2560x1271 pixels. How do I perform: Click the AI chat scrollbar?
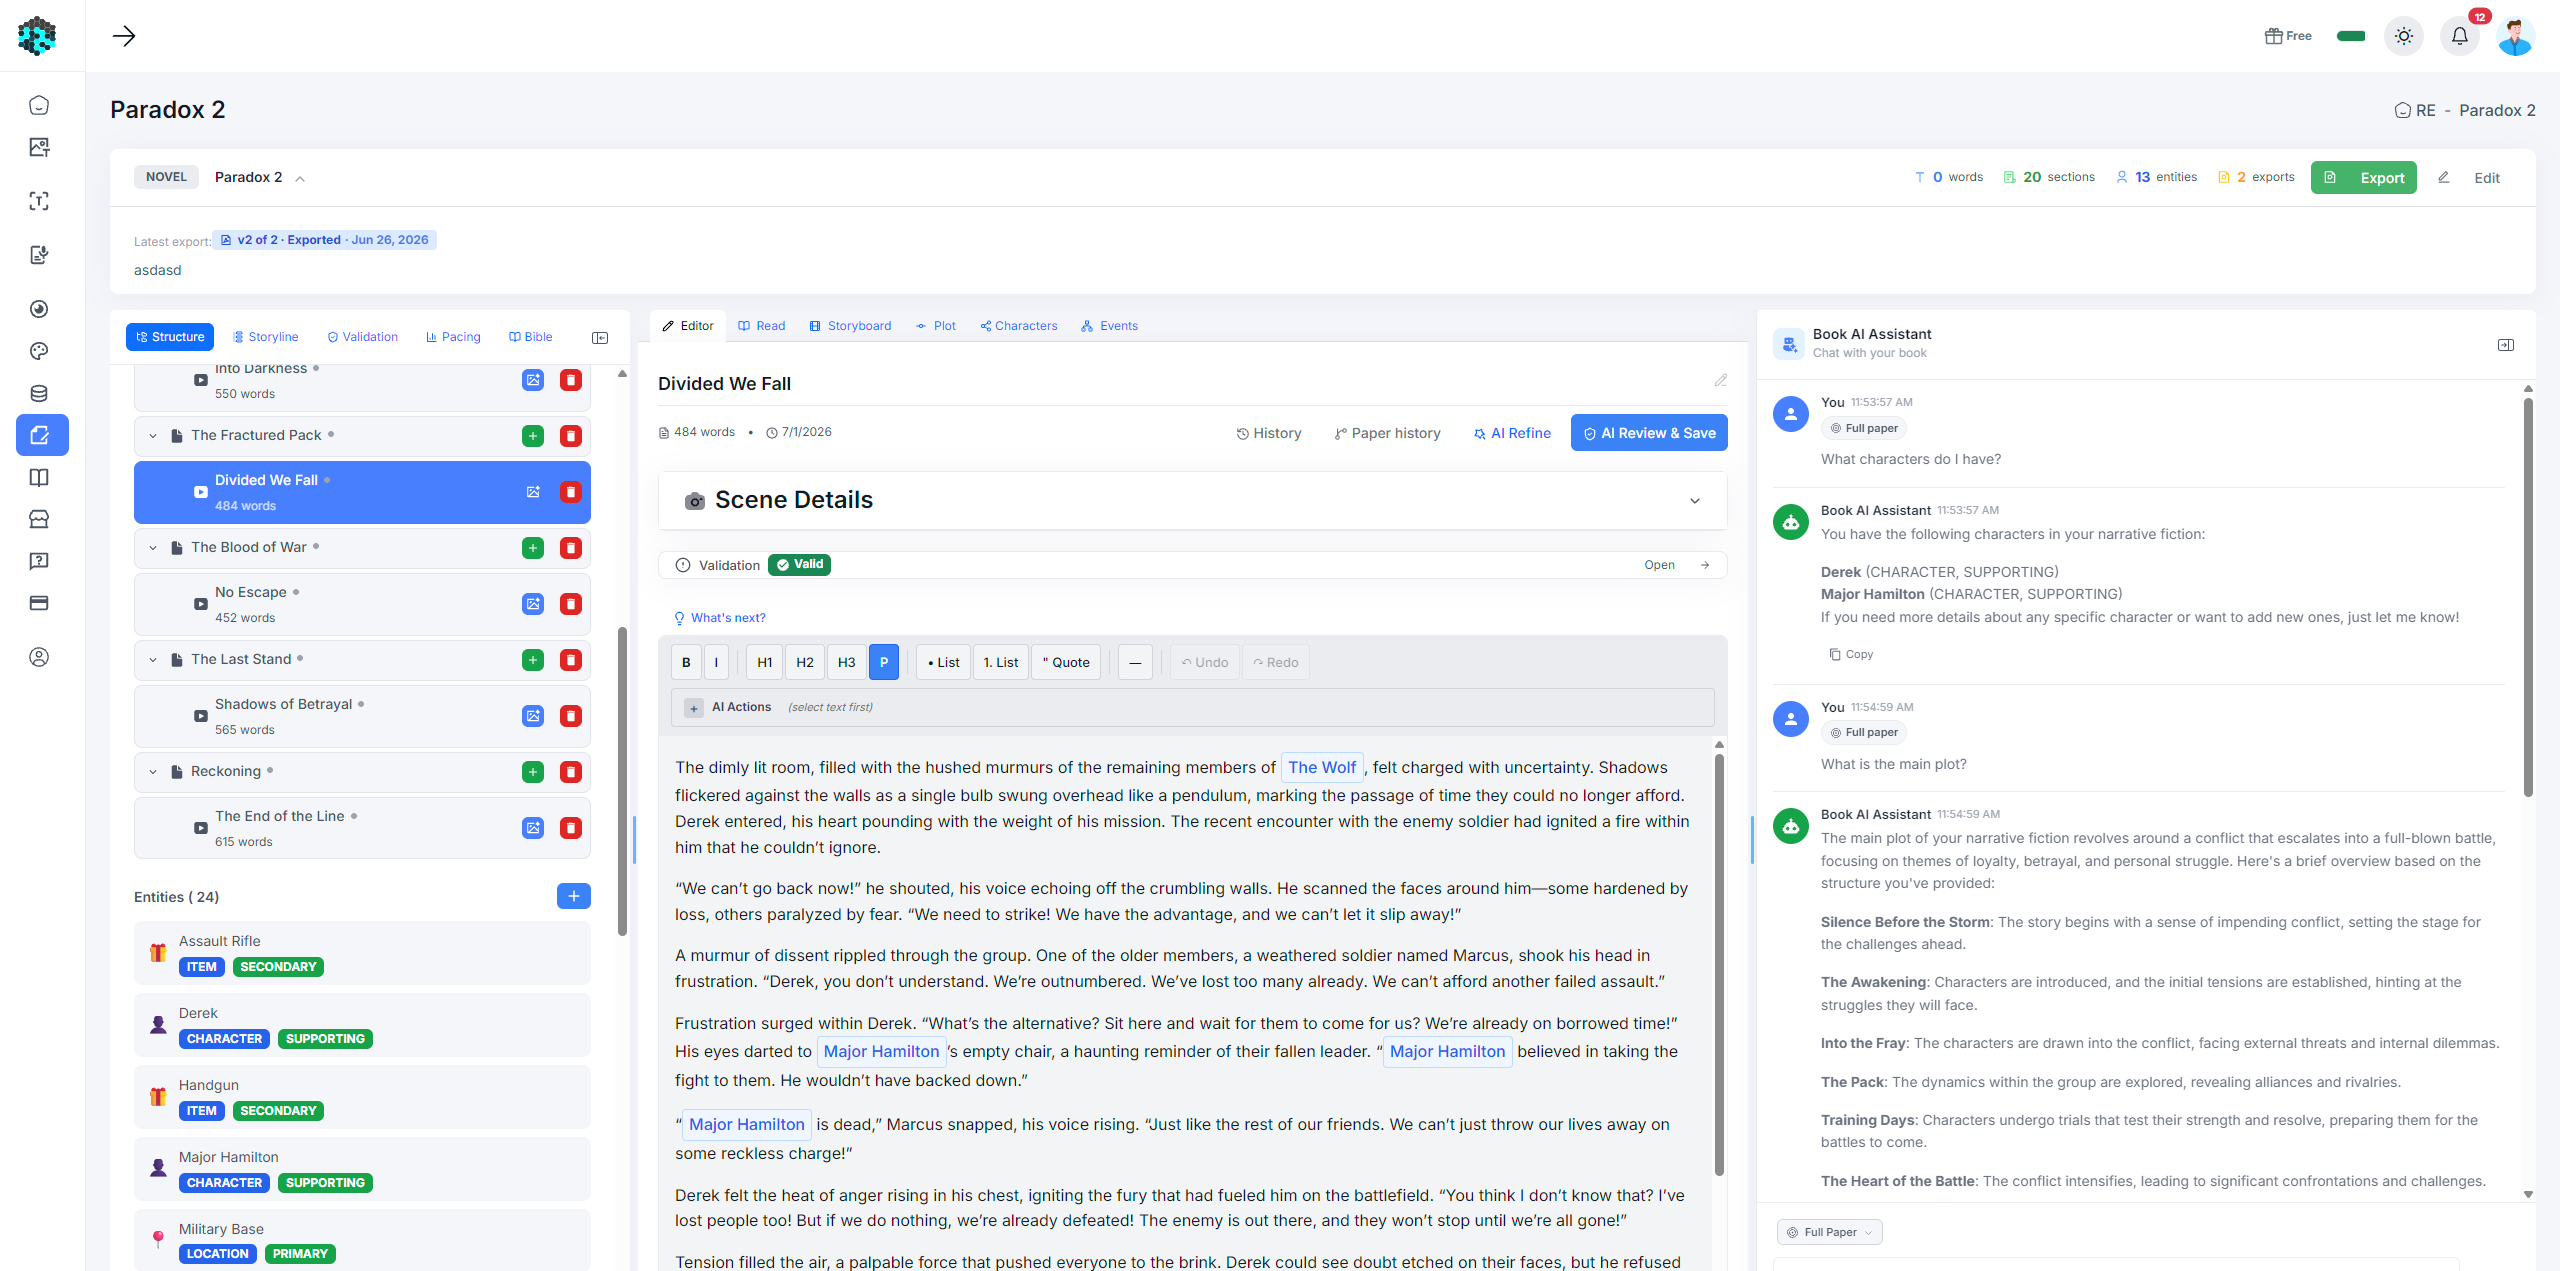[x=2528, y=597]
